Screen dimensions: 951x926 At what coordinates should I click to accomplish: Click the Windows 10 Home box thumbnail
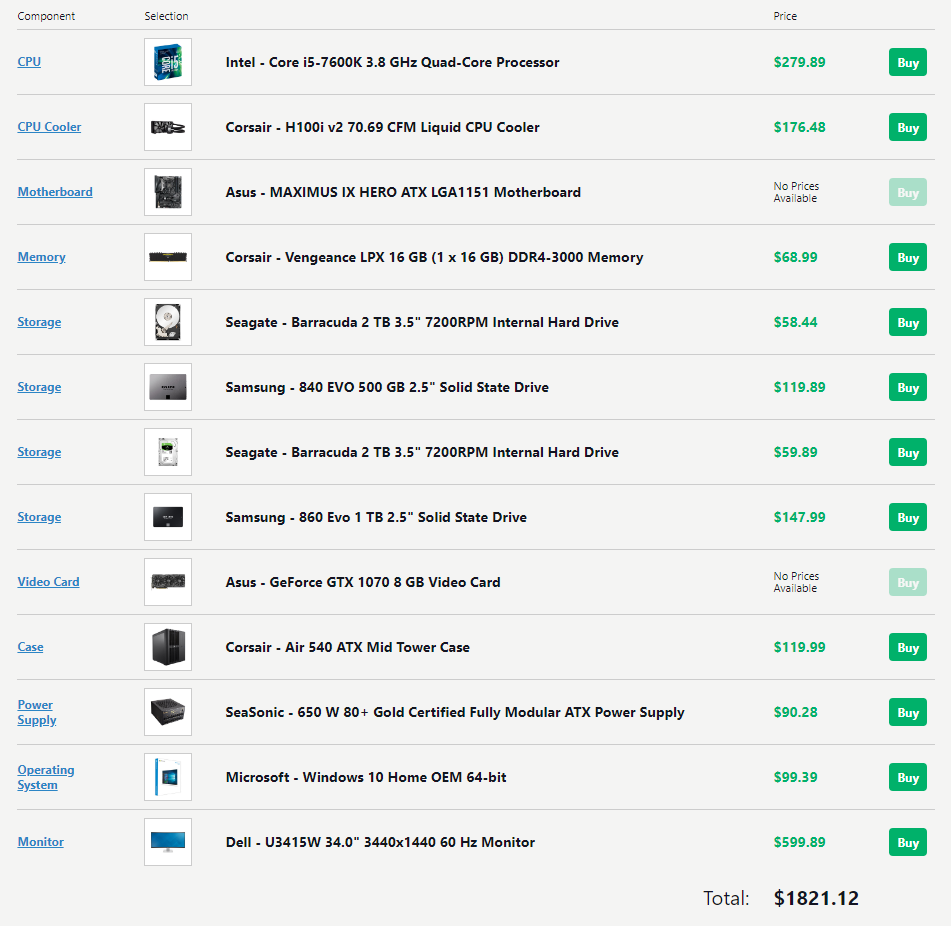click(x=168, y=777)
